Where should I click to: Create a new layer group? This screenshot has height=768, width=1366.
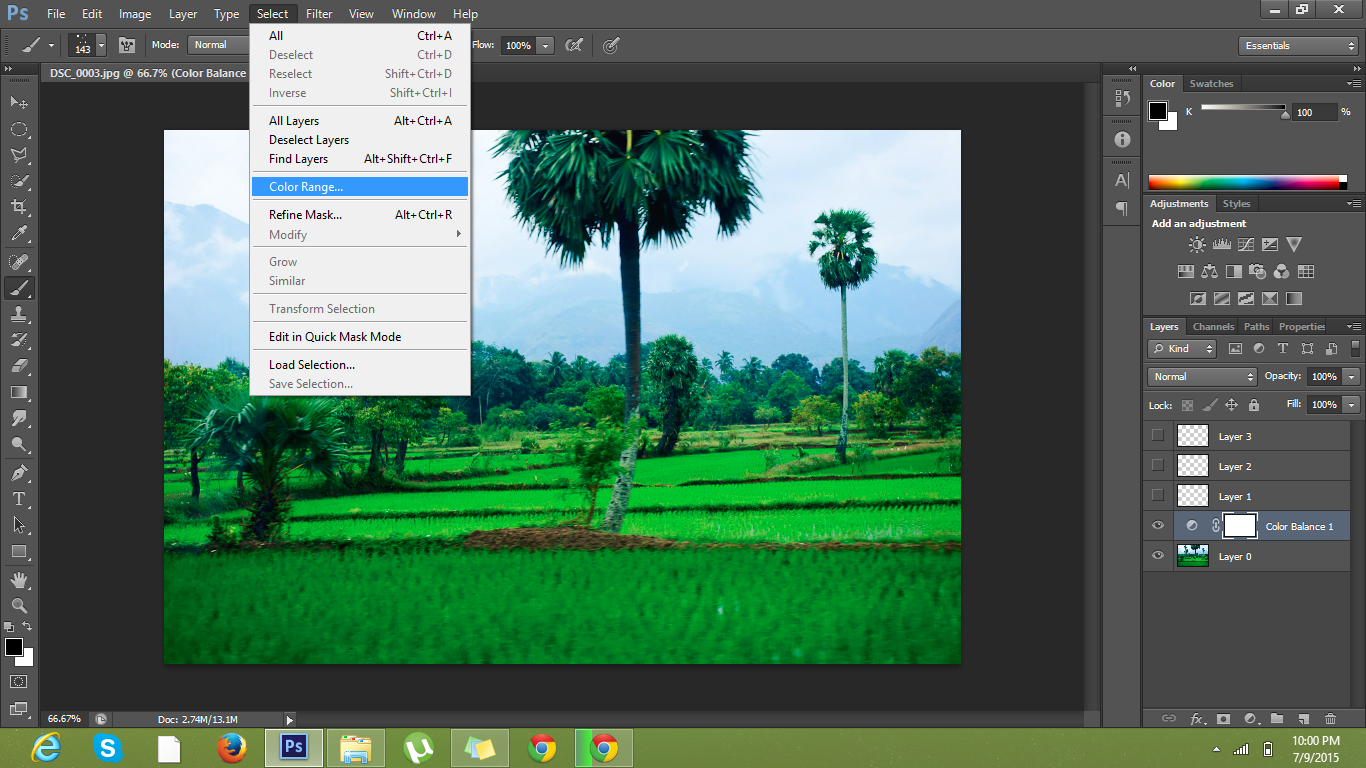1277,718
